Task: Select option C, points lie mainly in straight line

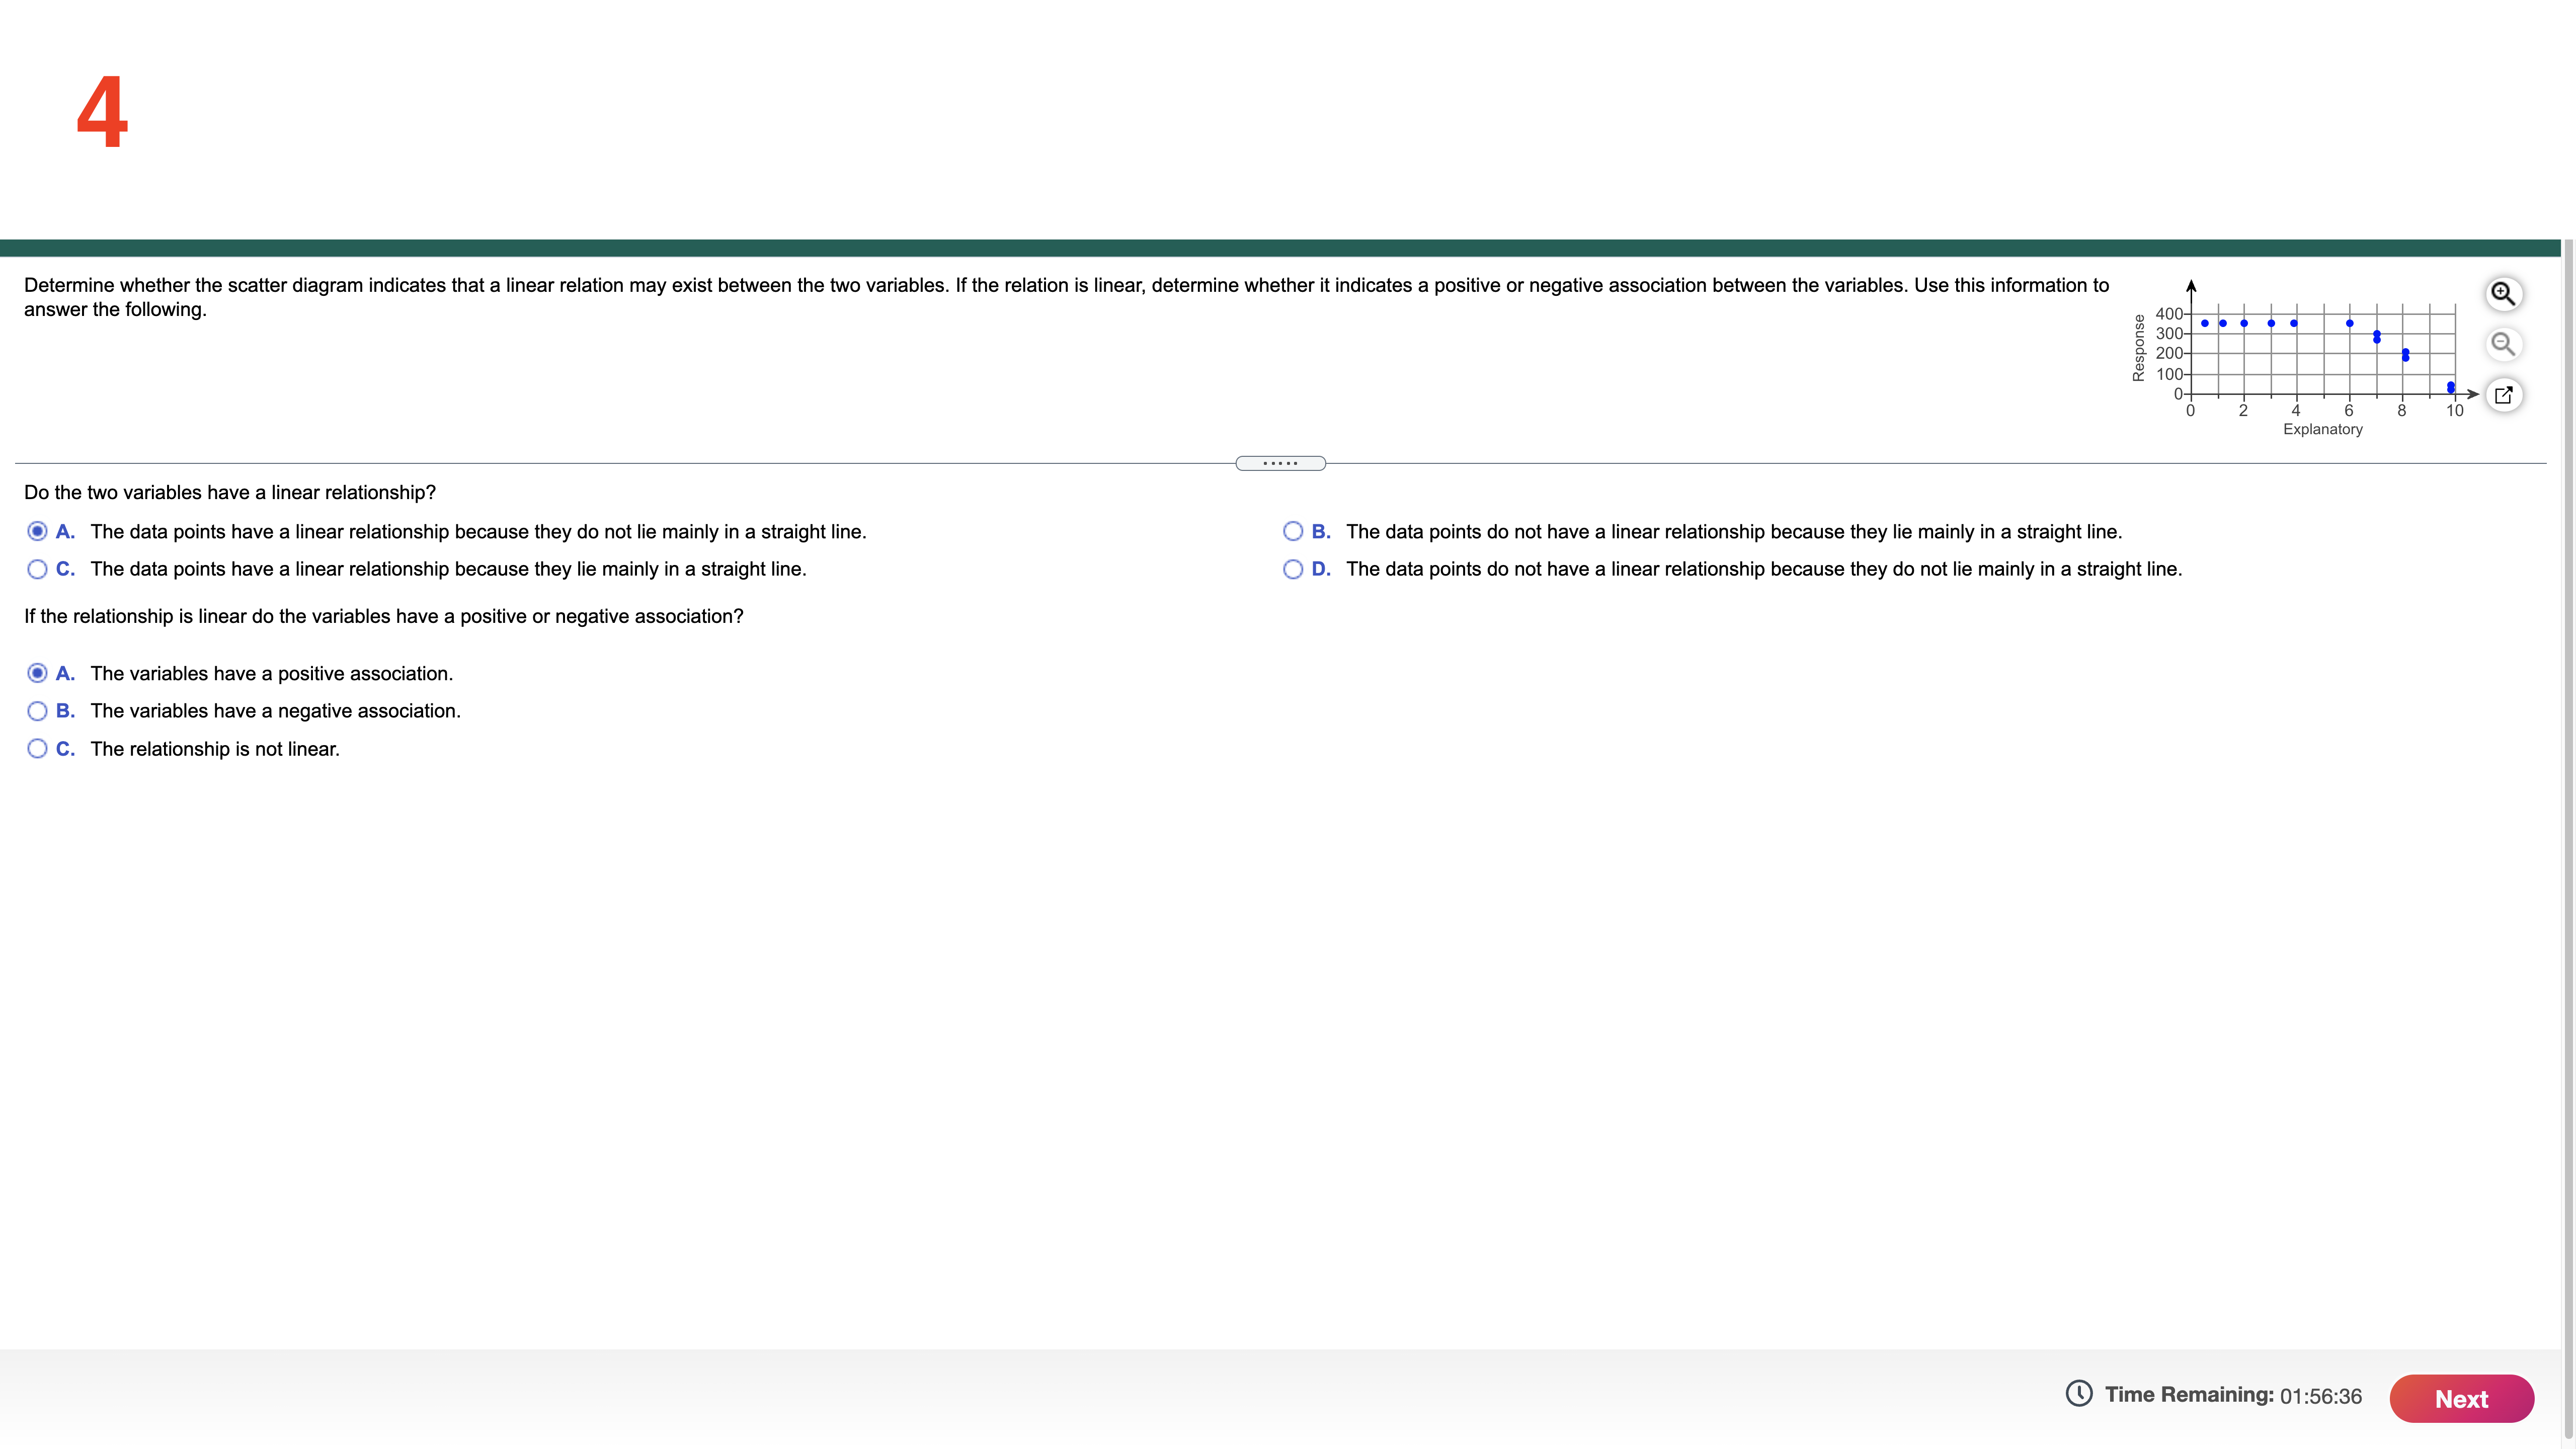Action: coord(38,568)
